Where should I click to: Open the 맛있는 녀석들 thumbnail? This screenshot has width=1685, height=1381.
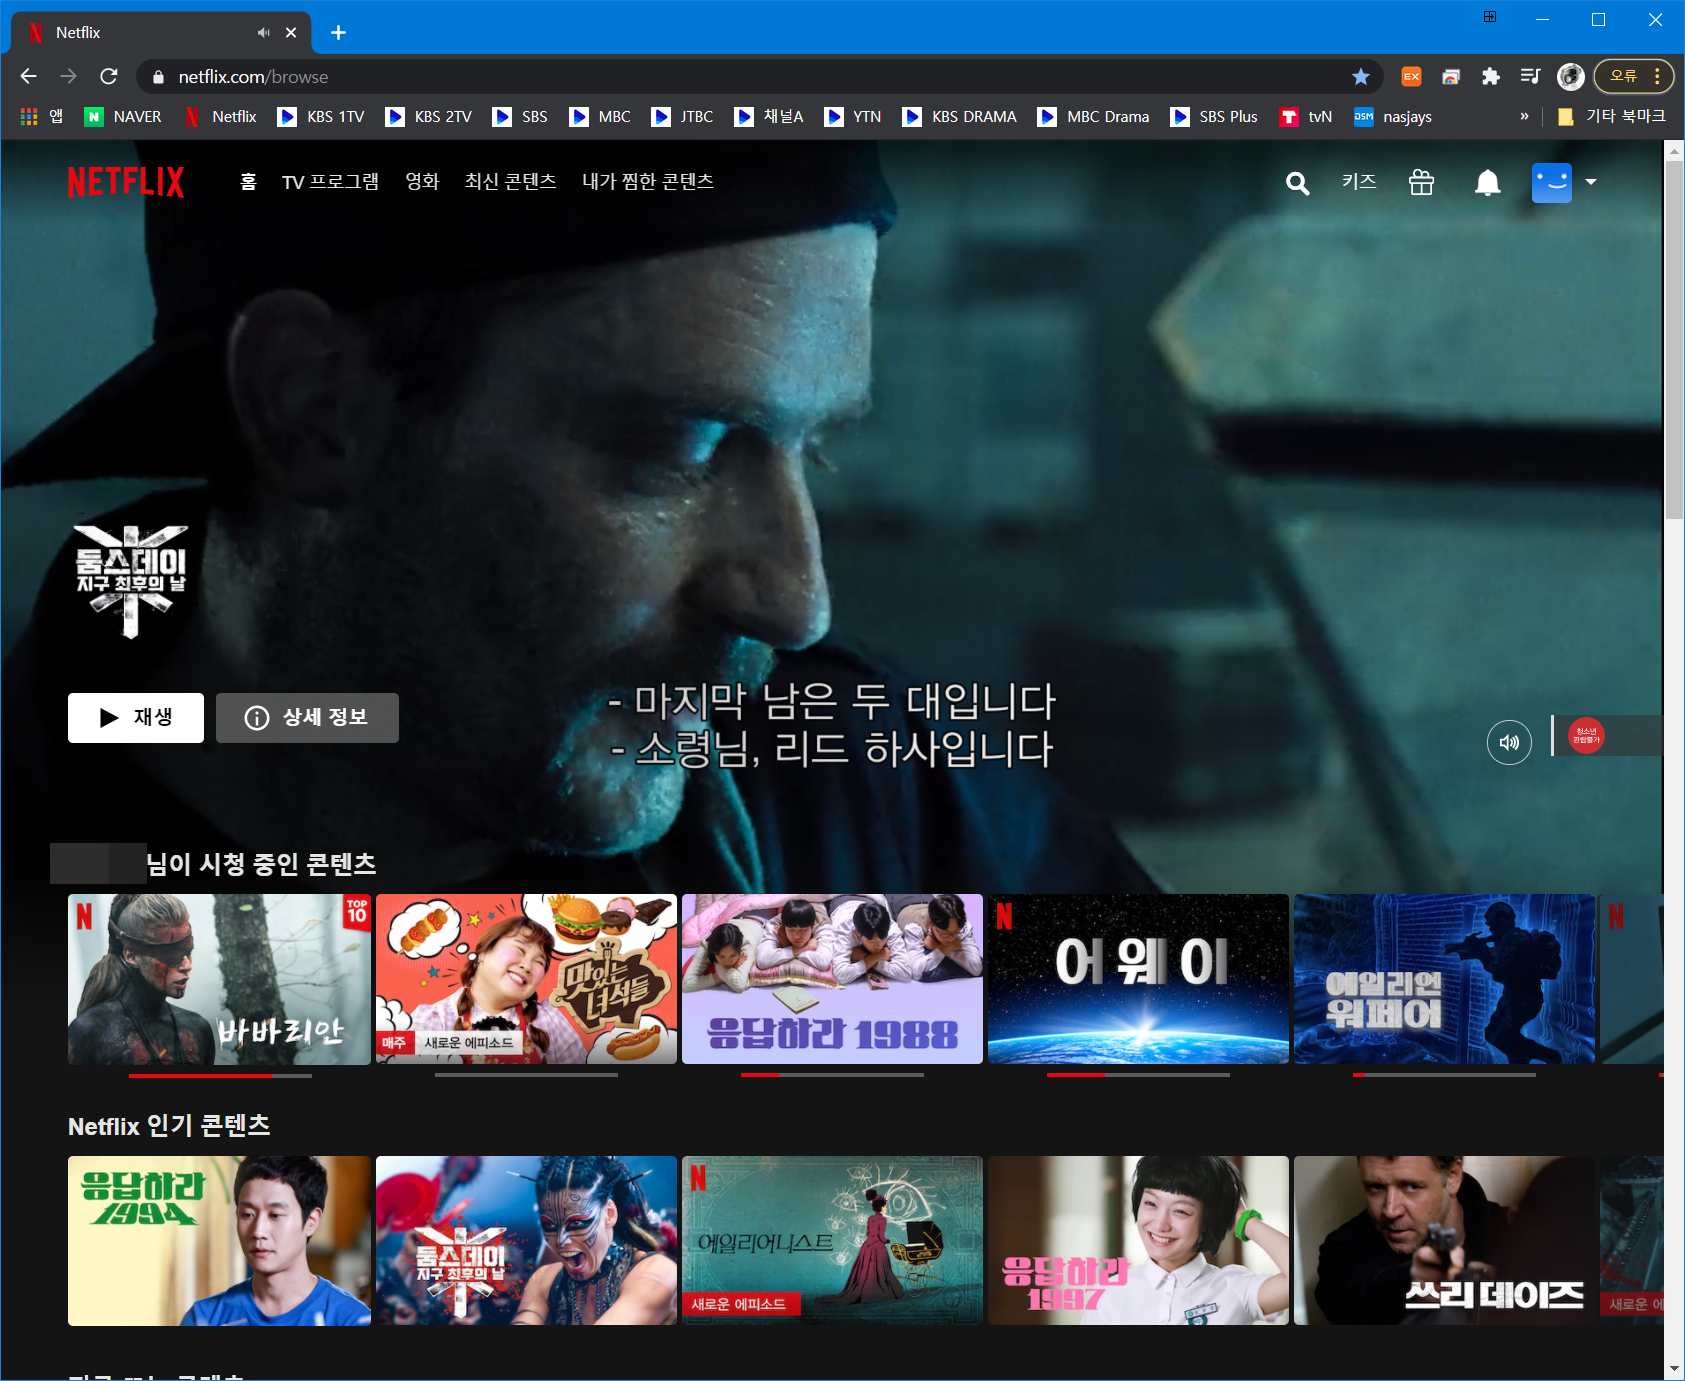point(526,979)
